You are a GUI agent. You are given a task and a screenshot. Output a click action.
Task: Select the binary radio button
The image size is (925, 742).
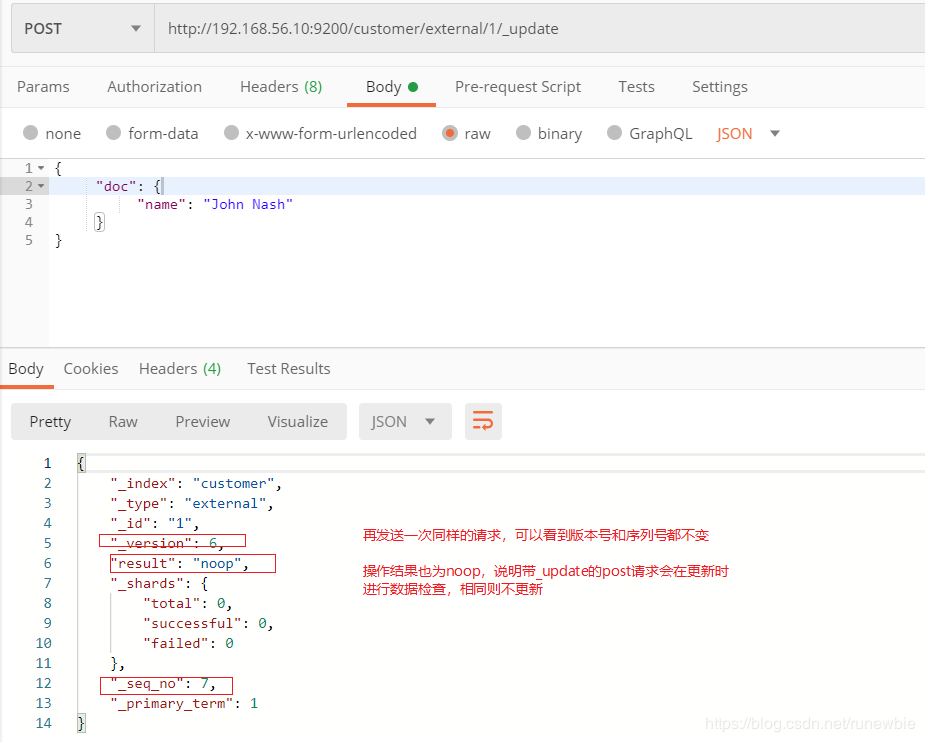click(523, 133)
